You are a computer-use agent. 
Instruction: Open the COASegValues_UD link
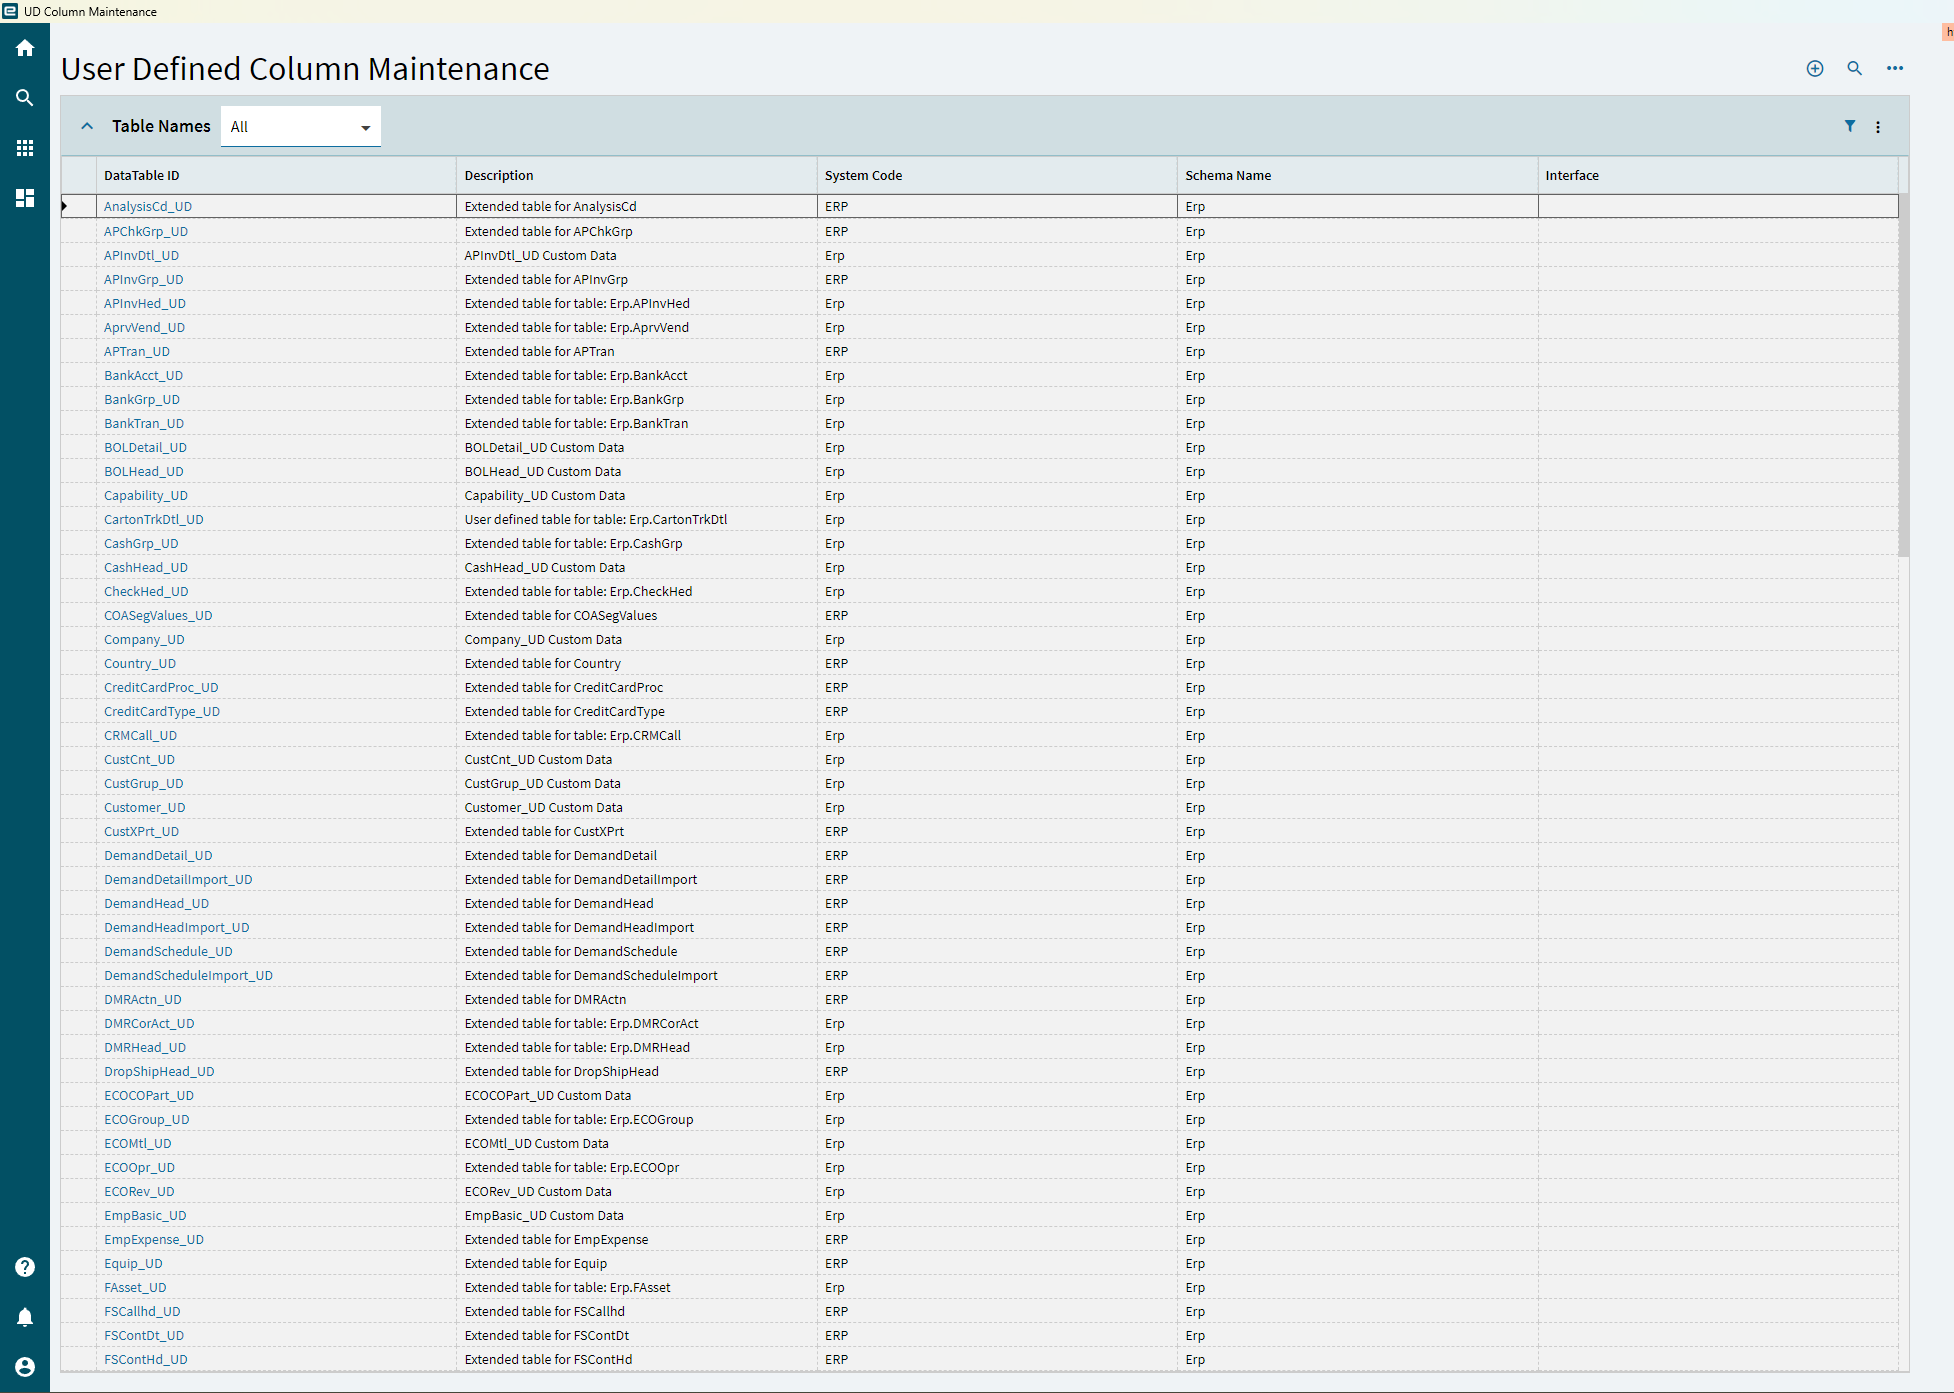pos(158,615)
